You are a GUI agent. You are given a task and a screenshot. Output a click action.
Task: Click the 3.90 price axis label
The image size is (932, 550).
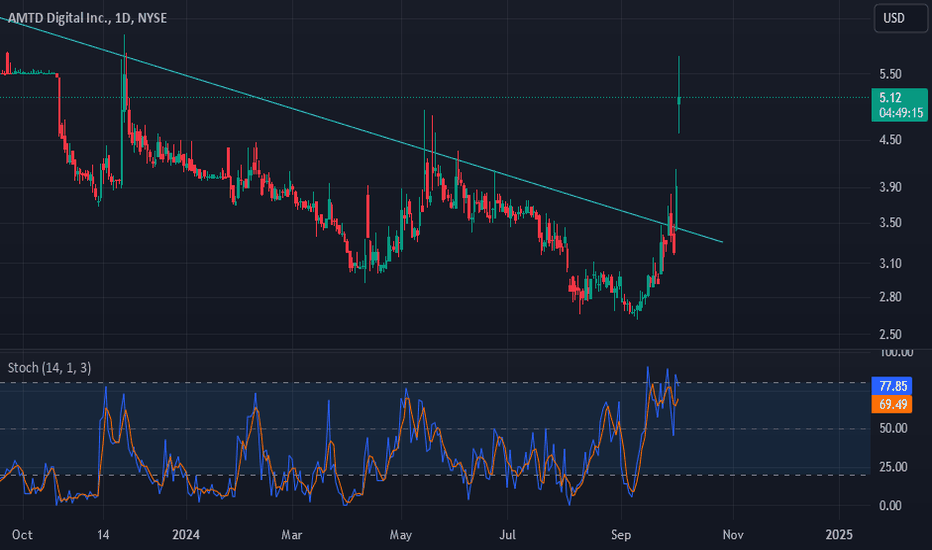(x=890, y=187)
